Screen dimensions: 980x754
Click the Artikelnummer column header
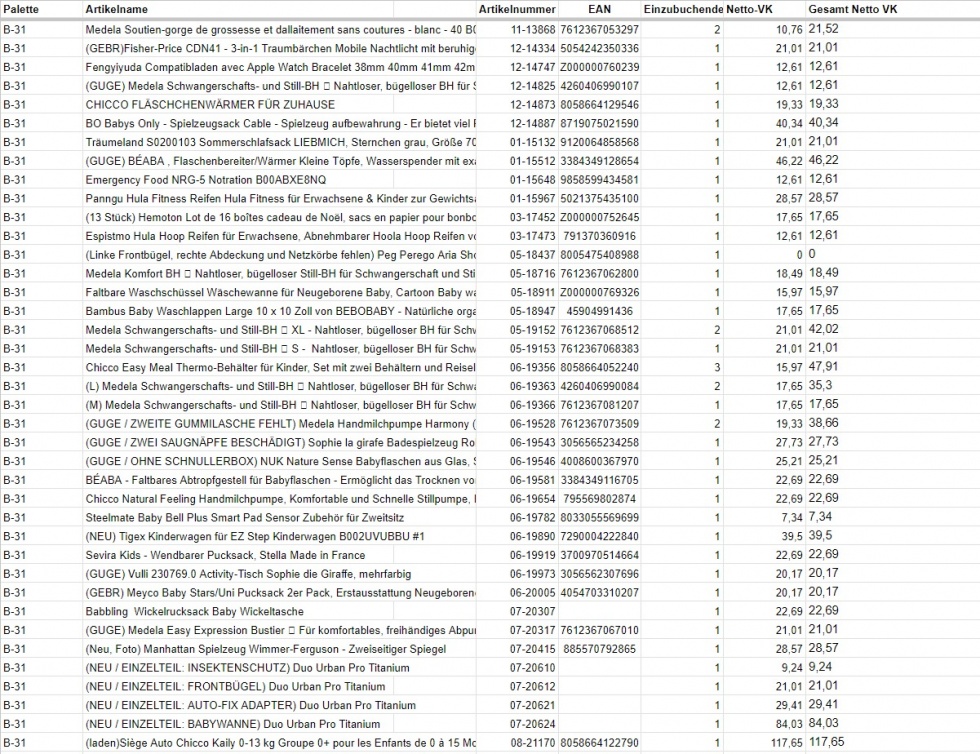click(517, 9)
